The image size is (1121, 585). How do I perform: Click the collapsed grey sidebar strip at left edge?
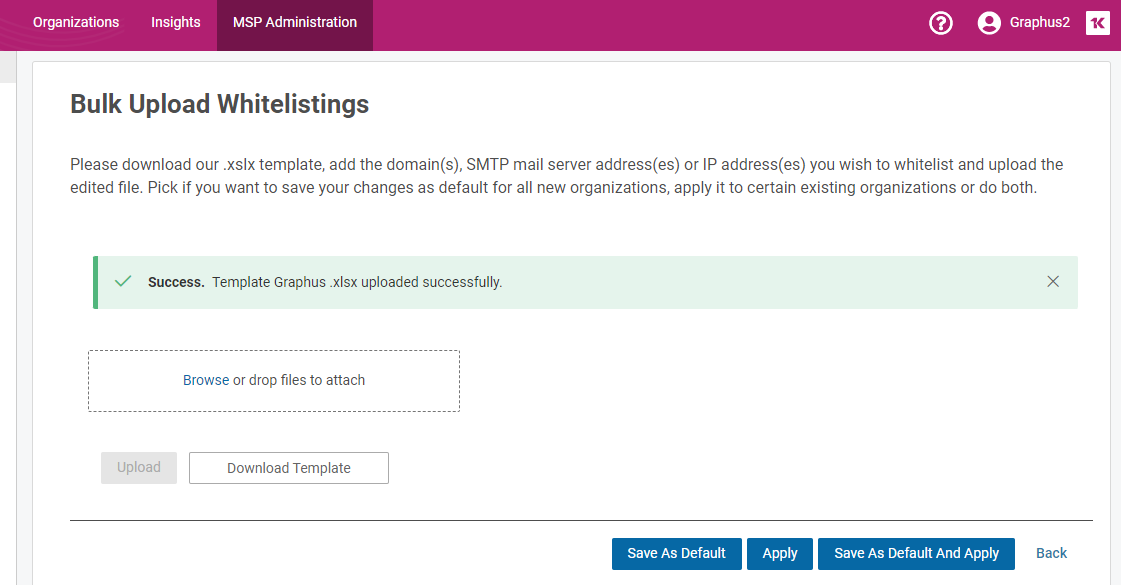coord(8,67)
